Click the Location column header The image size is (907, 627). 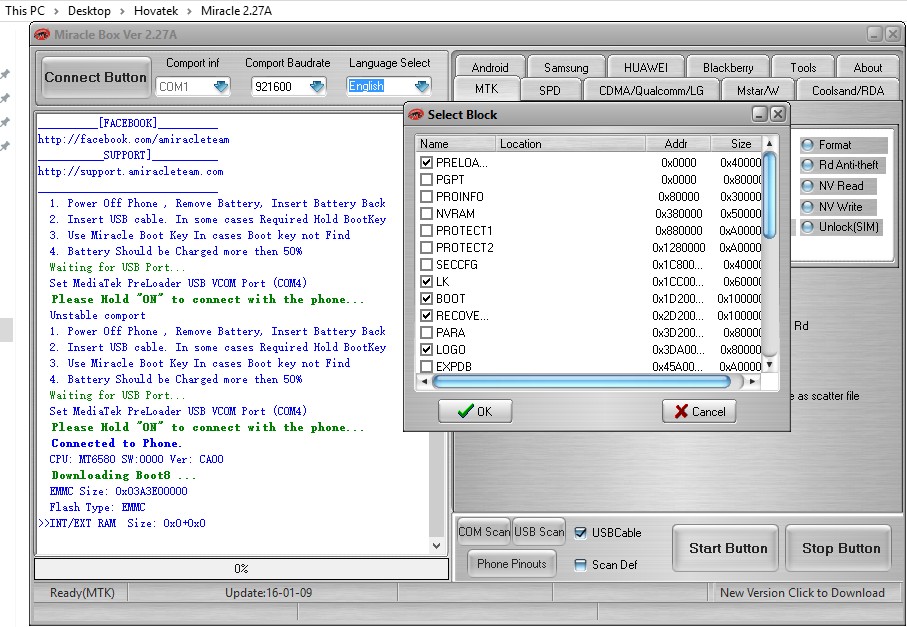pos(570,144)
